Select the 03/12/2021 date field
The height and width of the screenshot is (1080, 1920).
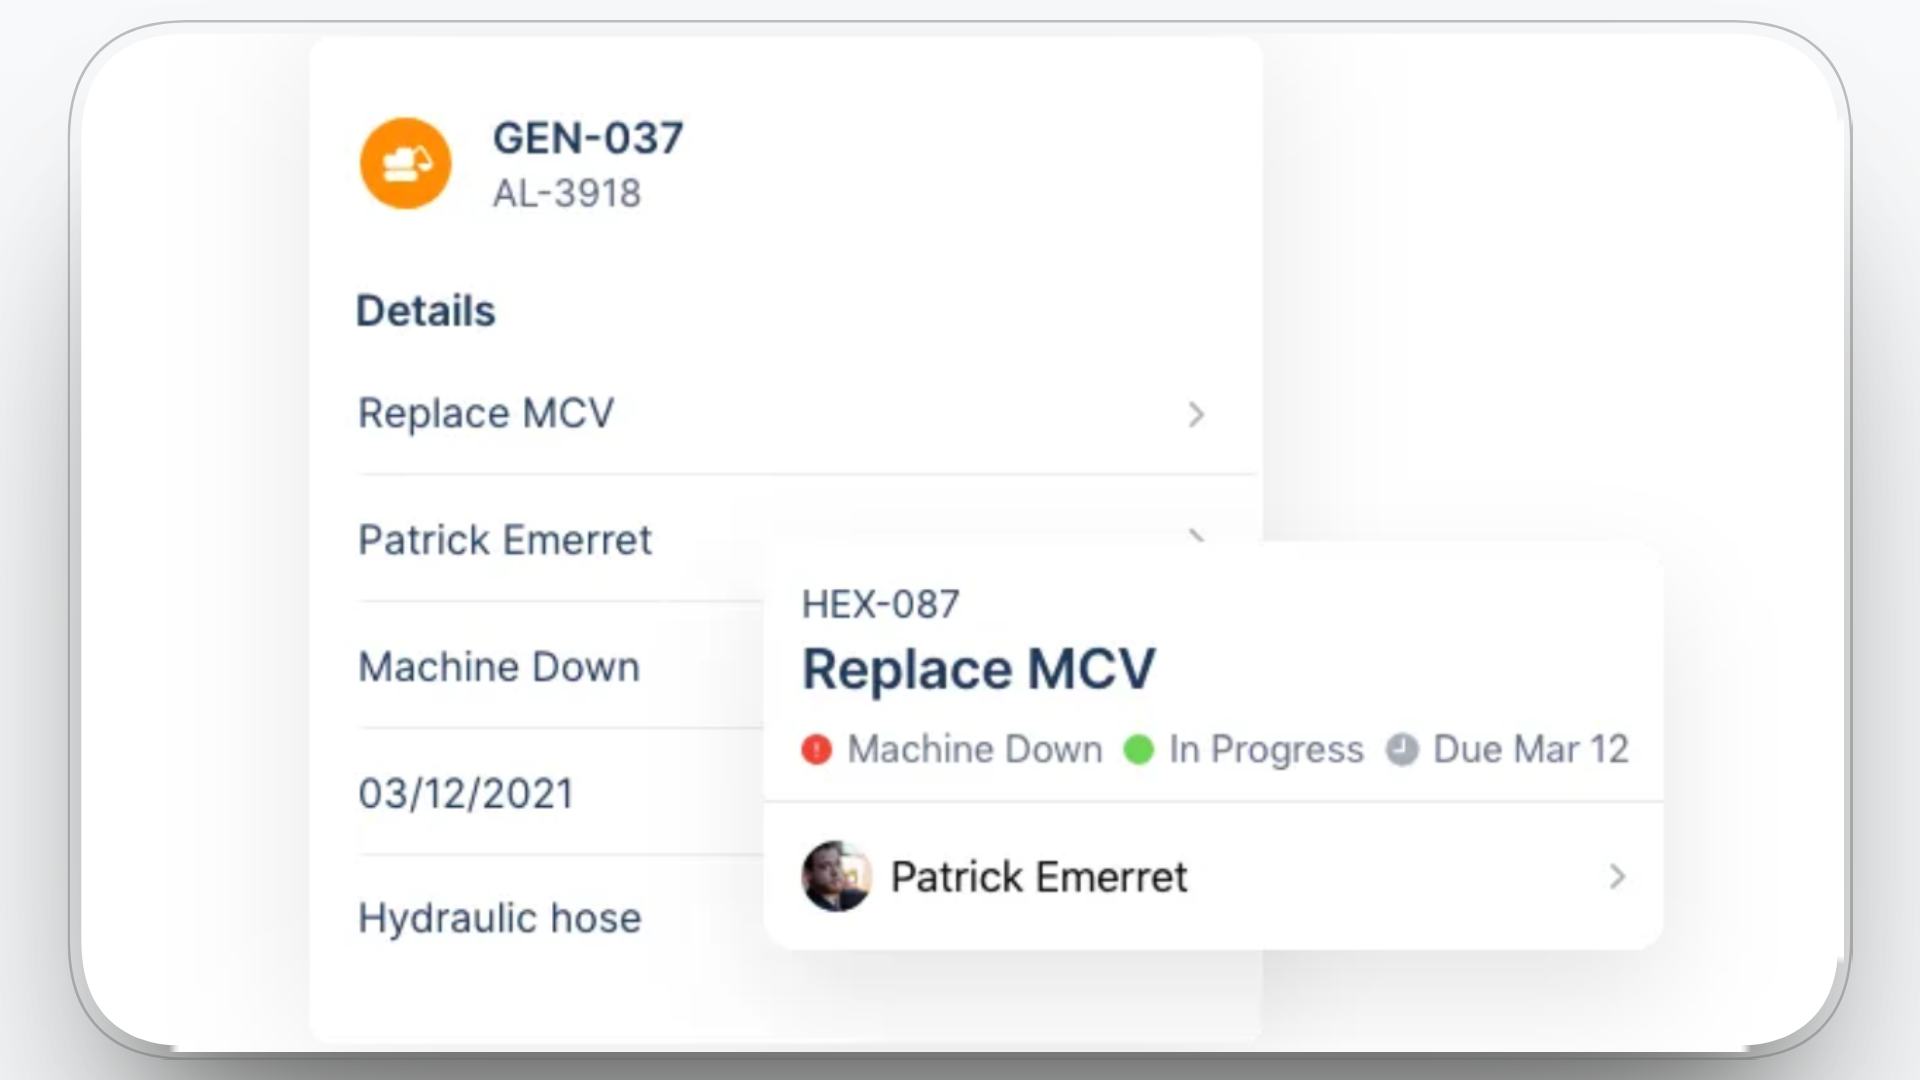click(x=465, y=793)
